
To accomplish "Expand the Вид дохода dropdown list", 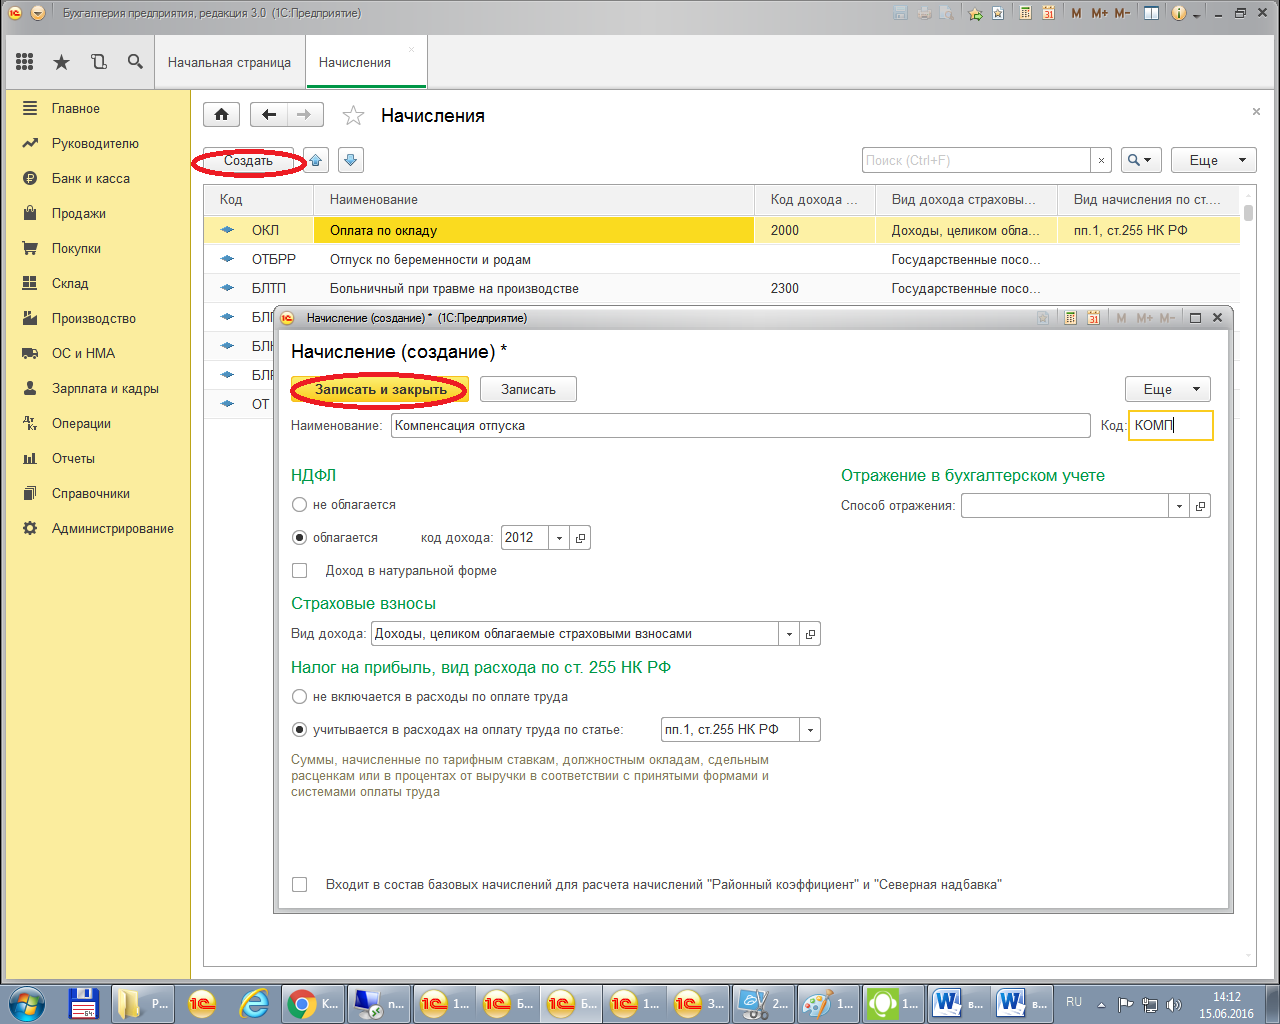I will tap(789, 634).
